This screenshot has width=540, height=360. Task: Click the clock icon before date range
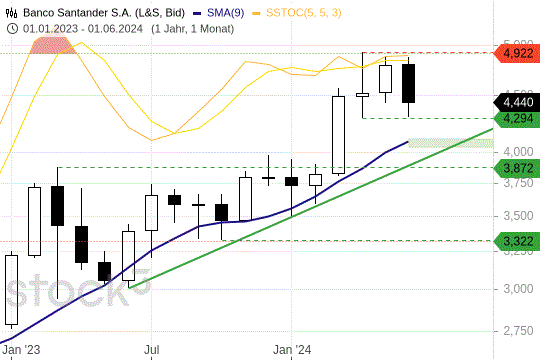(12, 29)
